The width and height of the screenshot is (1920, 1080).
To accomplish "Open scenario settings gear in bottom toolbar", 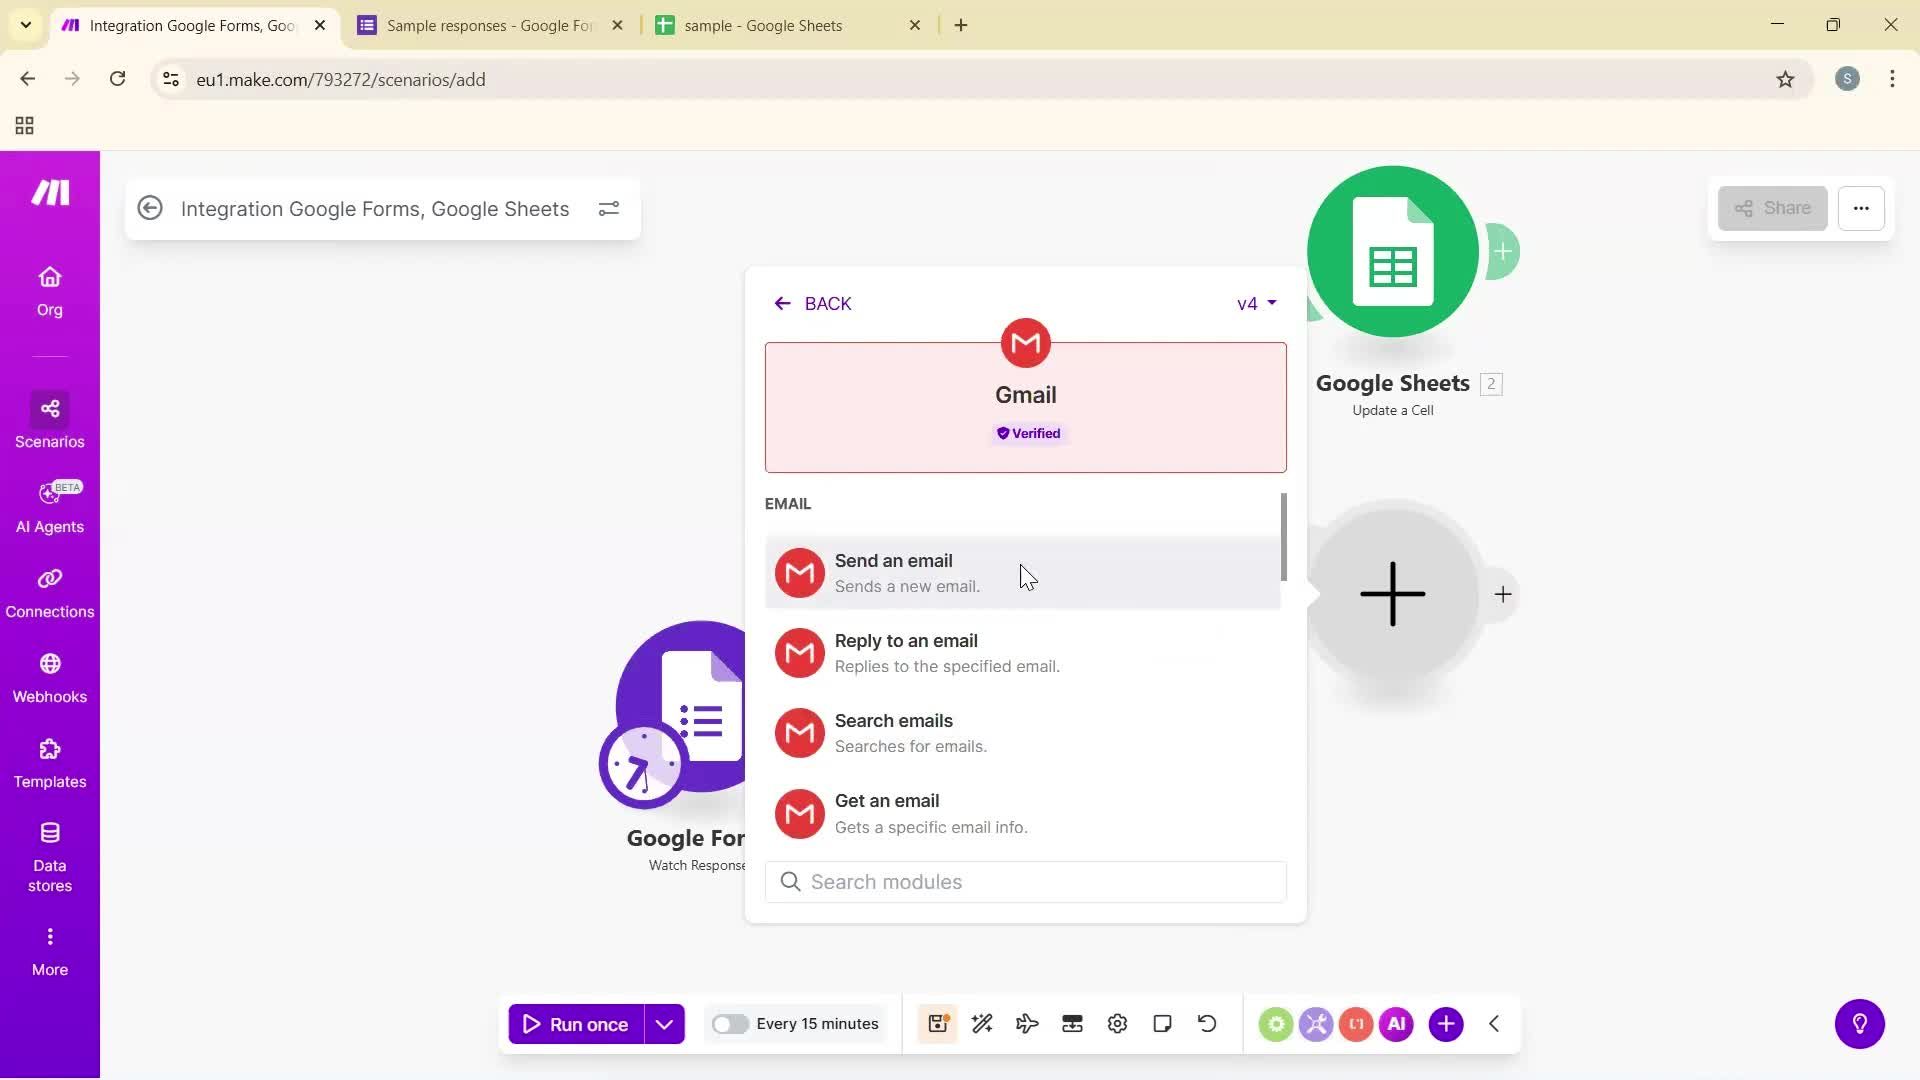I will tap(1117, 1023).
